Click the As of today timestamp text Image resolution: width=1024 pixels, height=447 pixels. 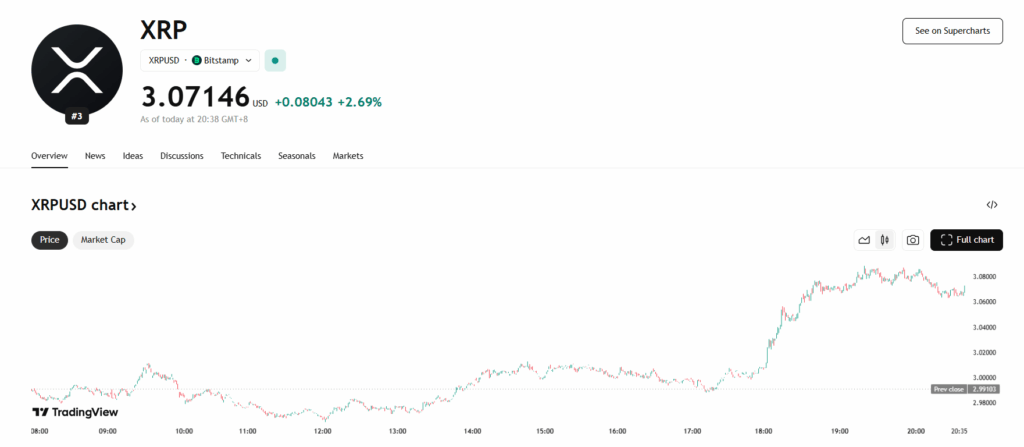(x=194, y=120)
